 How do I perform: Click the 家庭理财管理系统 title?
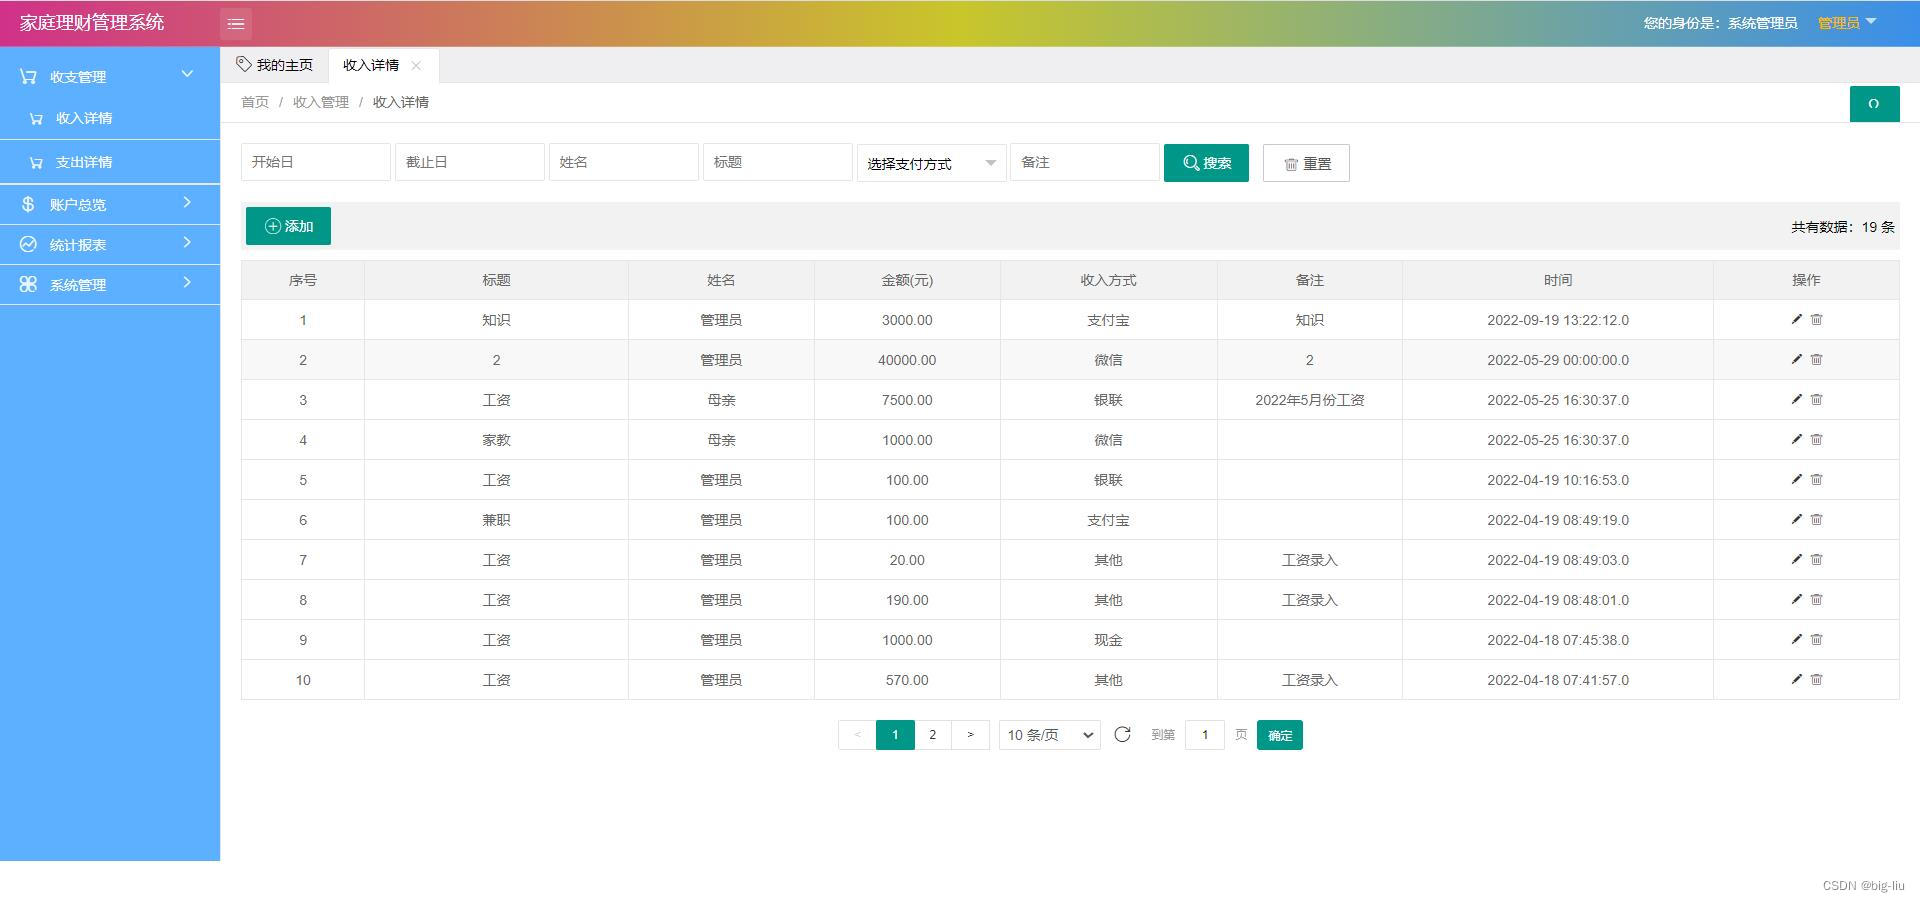pos(92,22)
